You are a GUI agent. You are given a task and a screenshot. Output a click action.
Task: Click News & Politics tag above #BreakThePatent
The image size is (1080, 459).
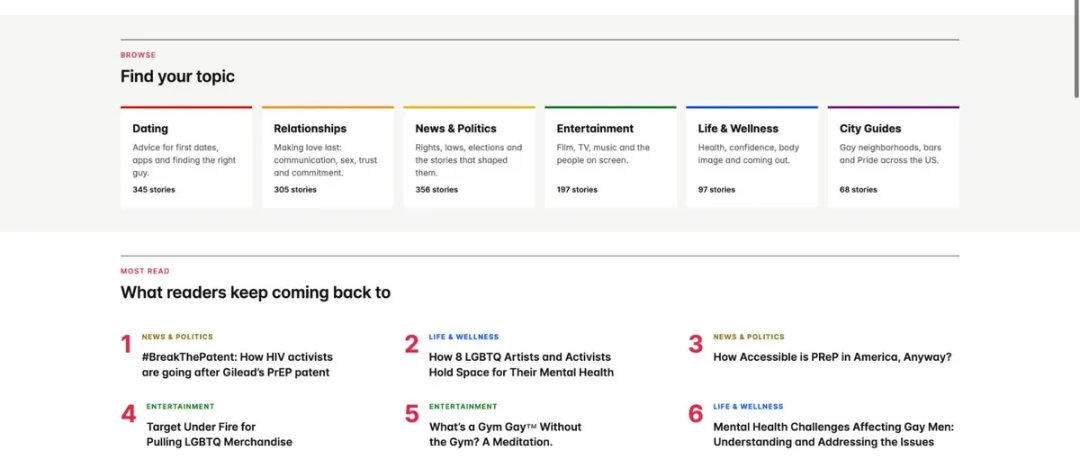[x=178, y=337]
